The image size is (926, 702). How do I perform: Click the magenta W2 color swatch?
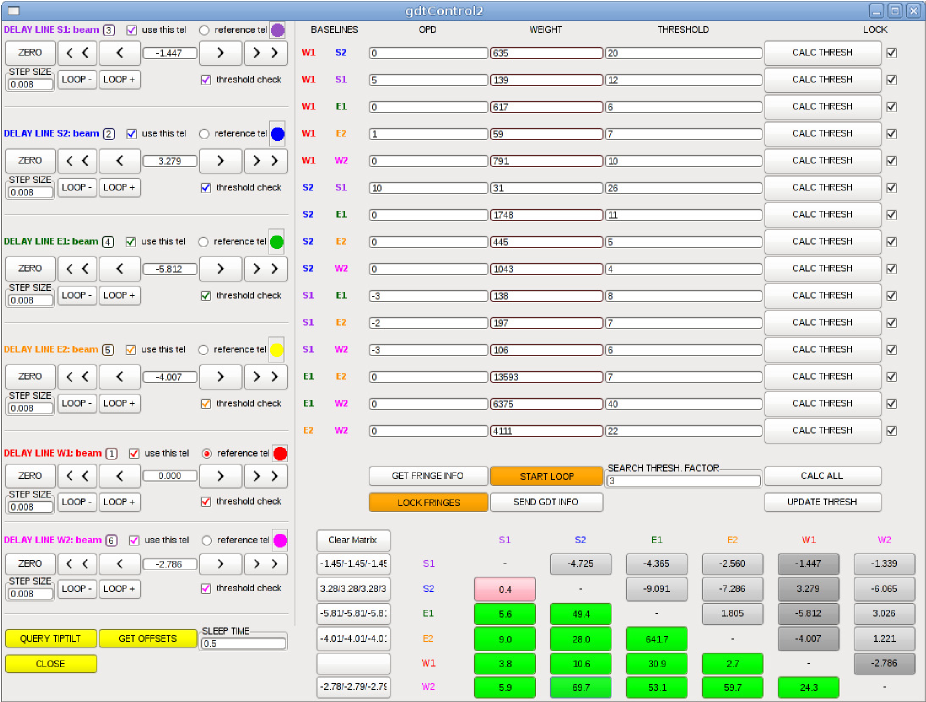(x=280, y=540)
